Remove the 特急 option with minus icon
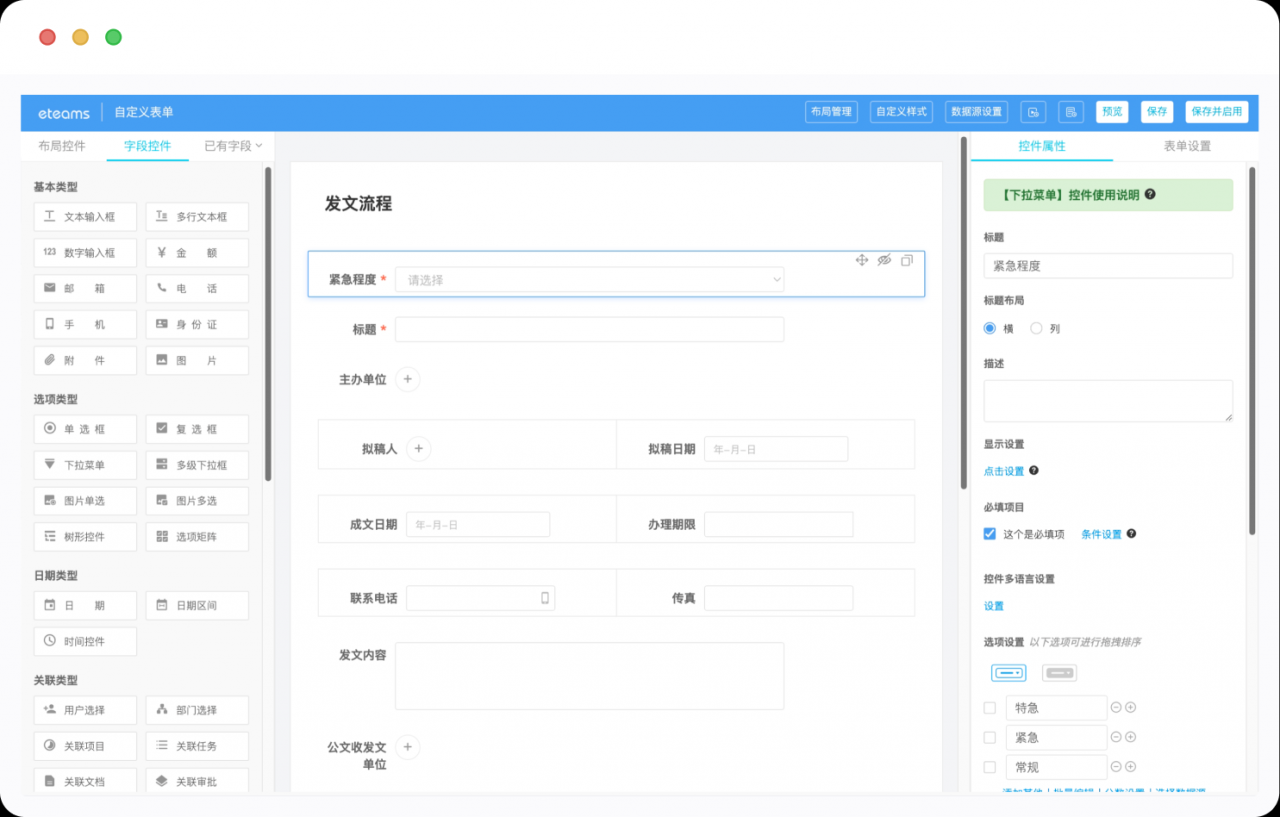 (x=1116, y=708)
